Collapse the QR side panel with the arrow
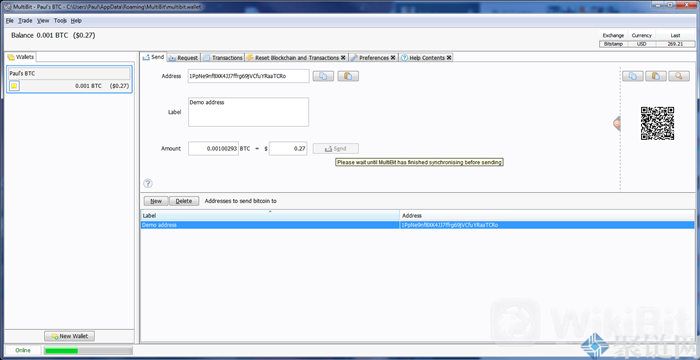Viewport: 700px width, 360px height. tap(617, 123)
